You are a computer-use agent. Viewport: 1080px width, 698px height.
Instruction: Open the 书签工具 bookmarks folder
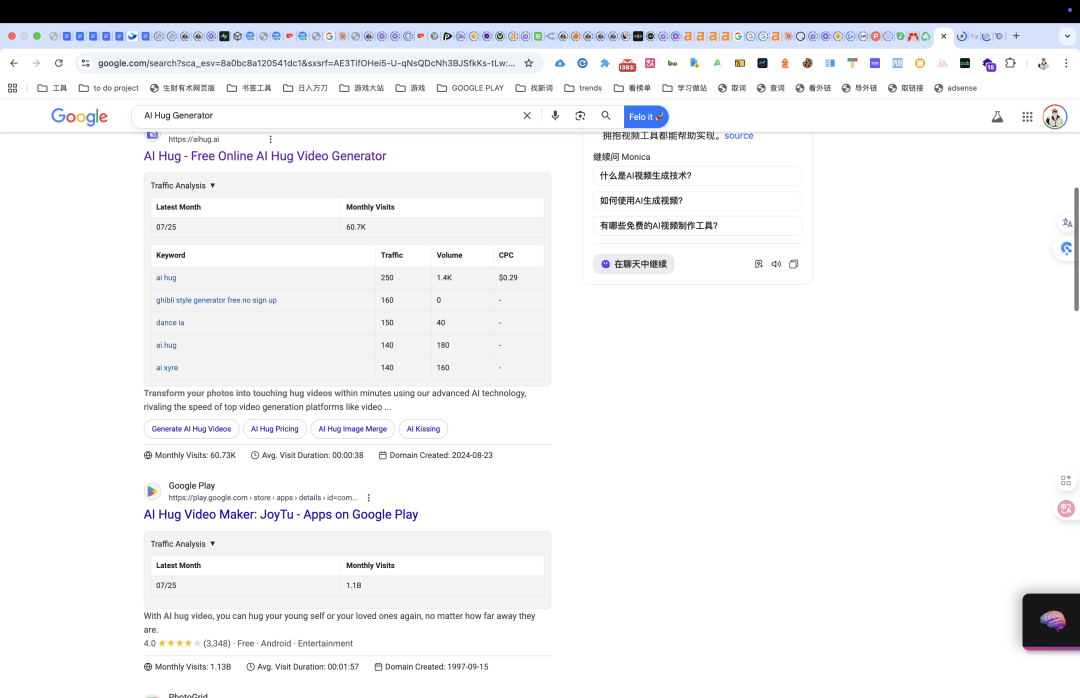click(x=249, y=88)
